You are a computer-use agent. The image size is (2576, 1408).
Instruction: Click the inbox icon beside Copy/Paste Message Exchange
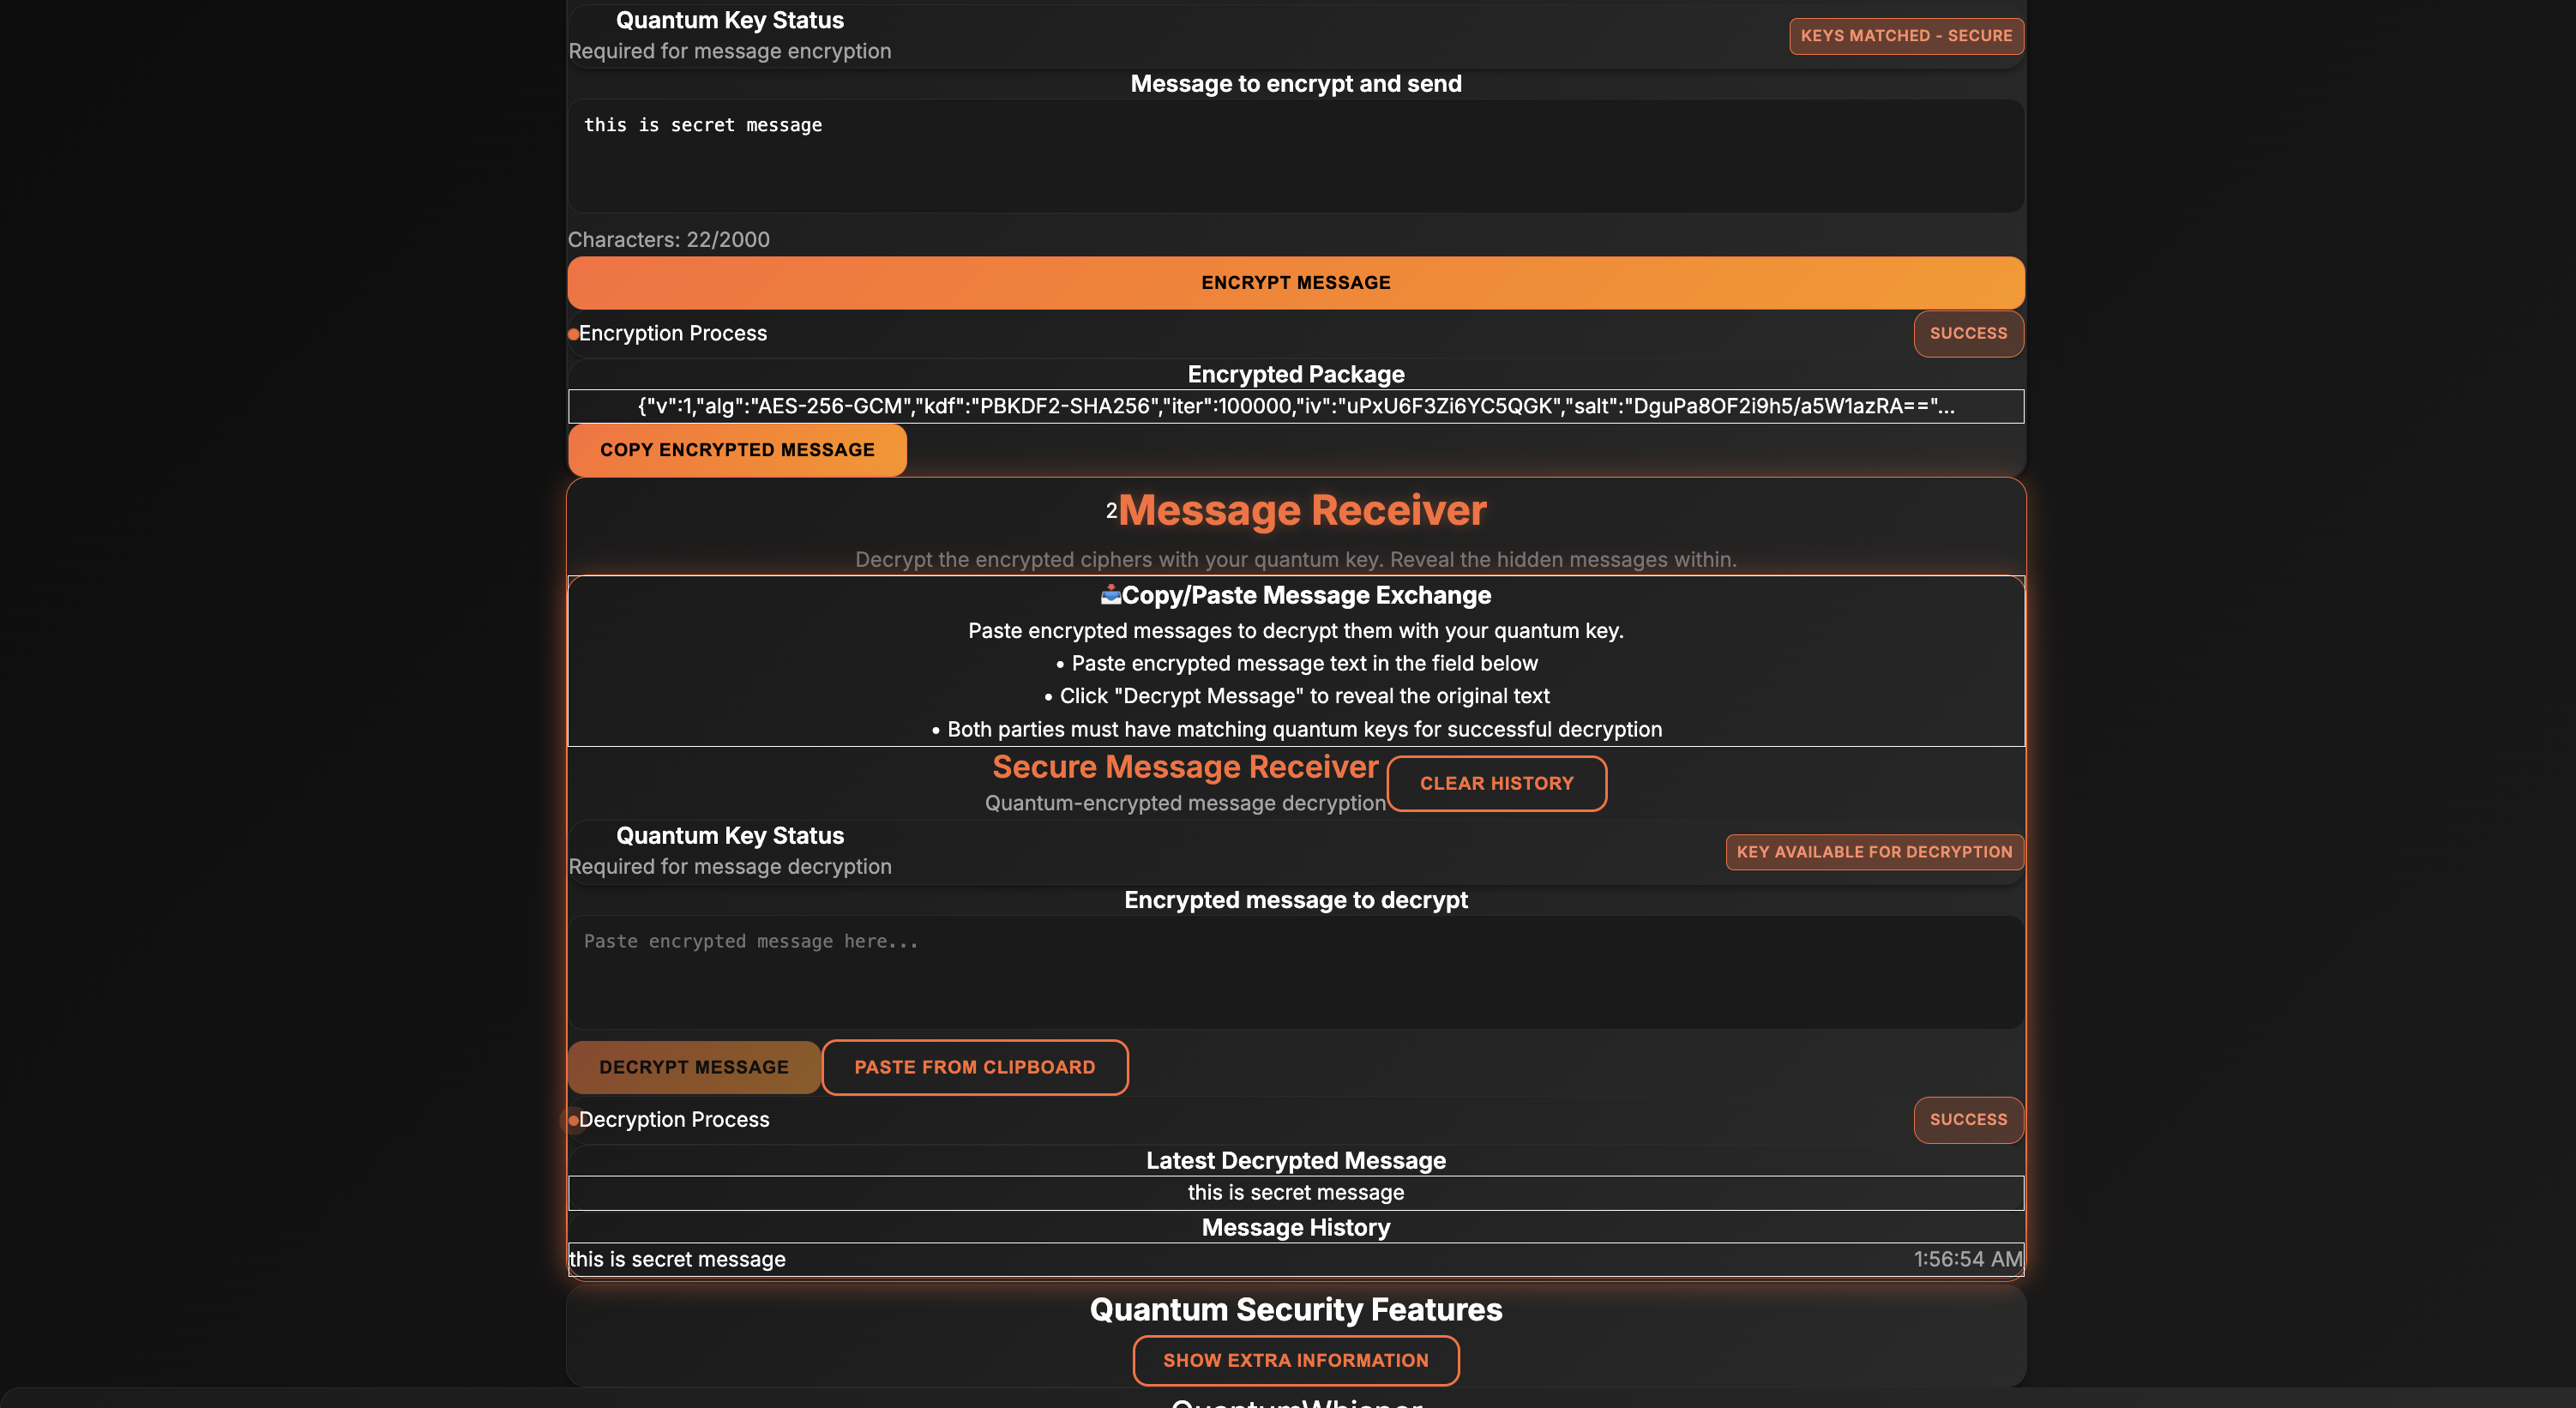coord(1110,595)
